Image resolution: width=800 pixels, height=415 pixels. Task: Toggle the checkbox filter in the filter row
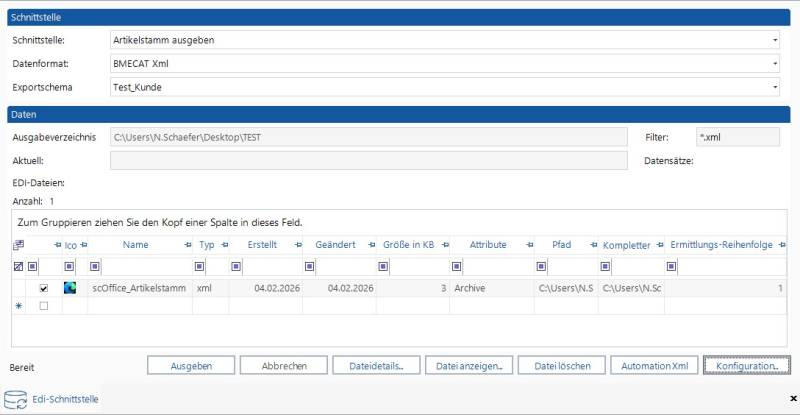coord(33,267)
